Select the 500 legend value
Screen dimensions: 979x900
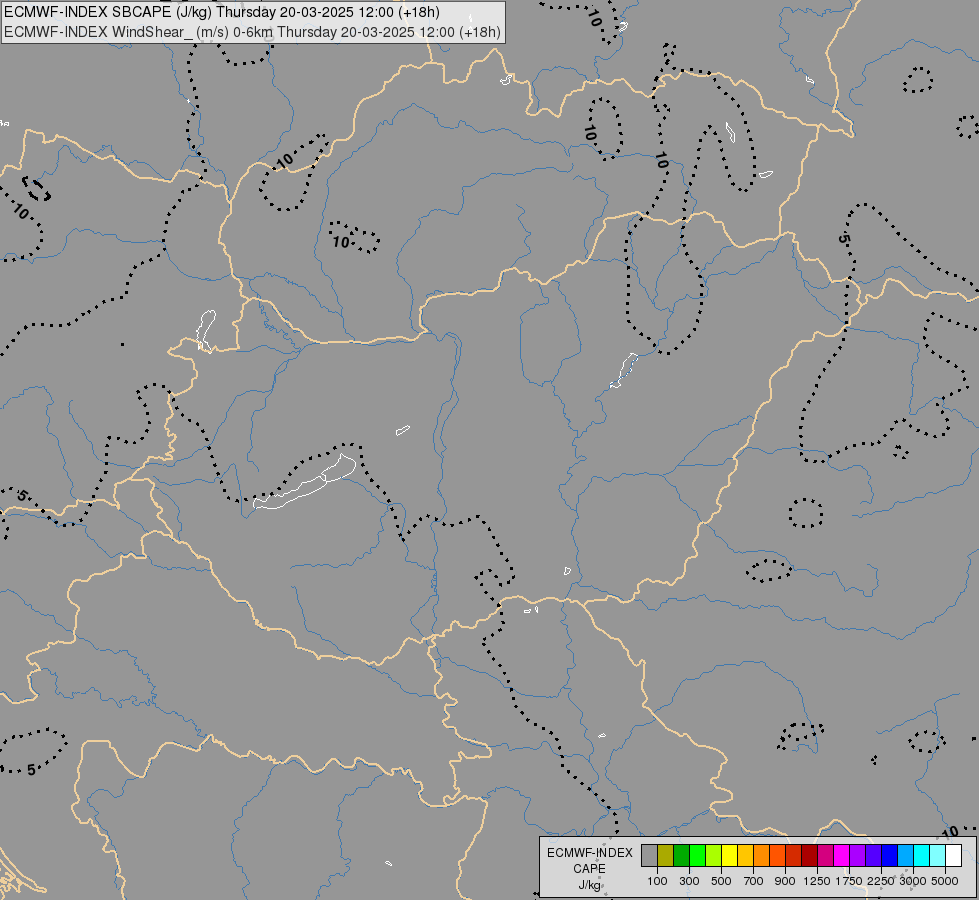[721, 881]
